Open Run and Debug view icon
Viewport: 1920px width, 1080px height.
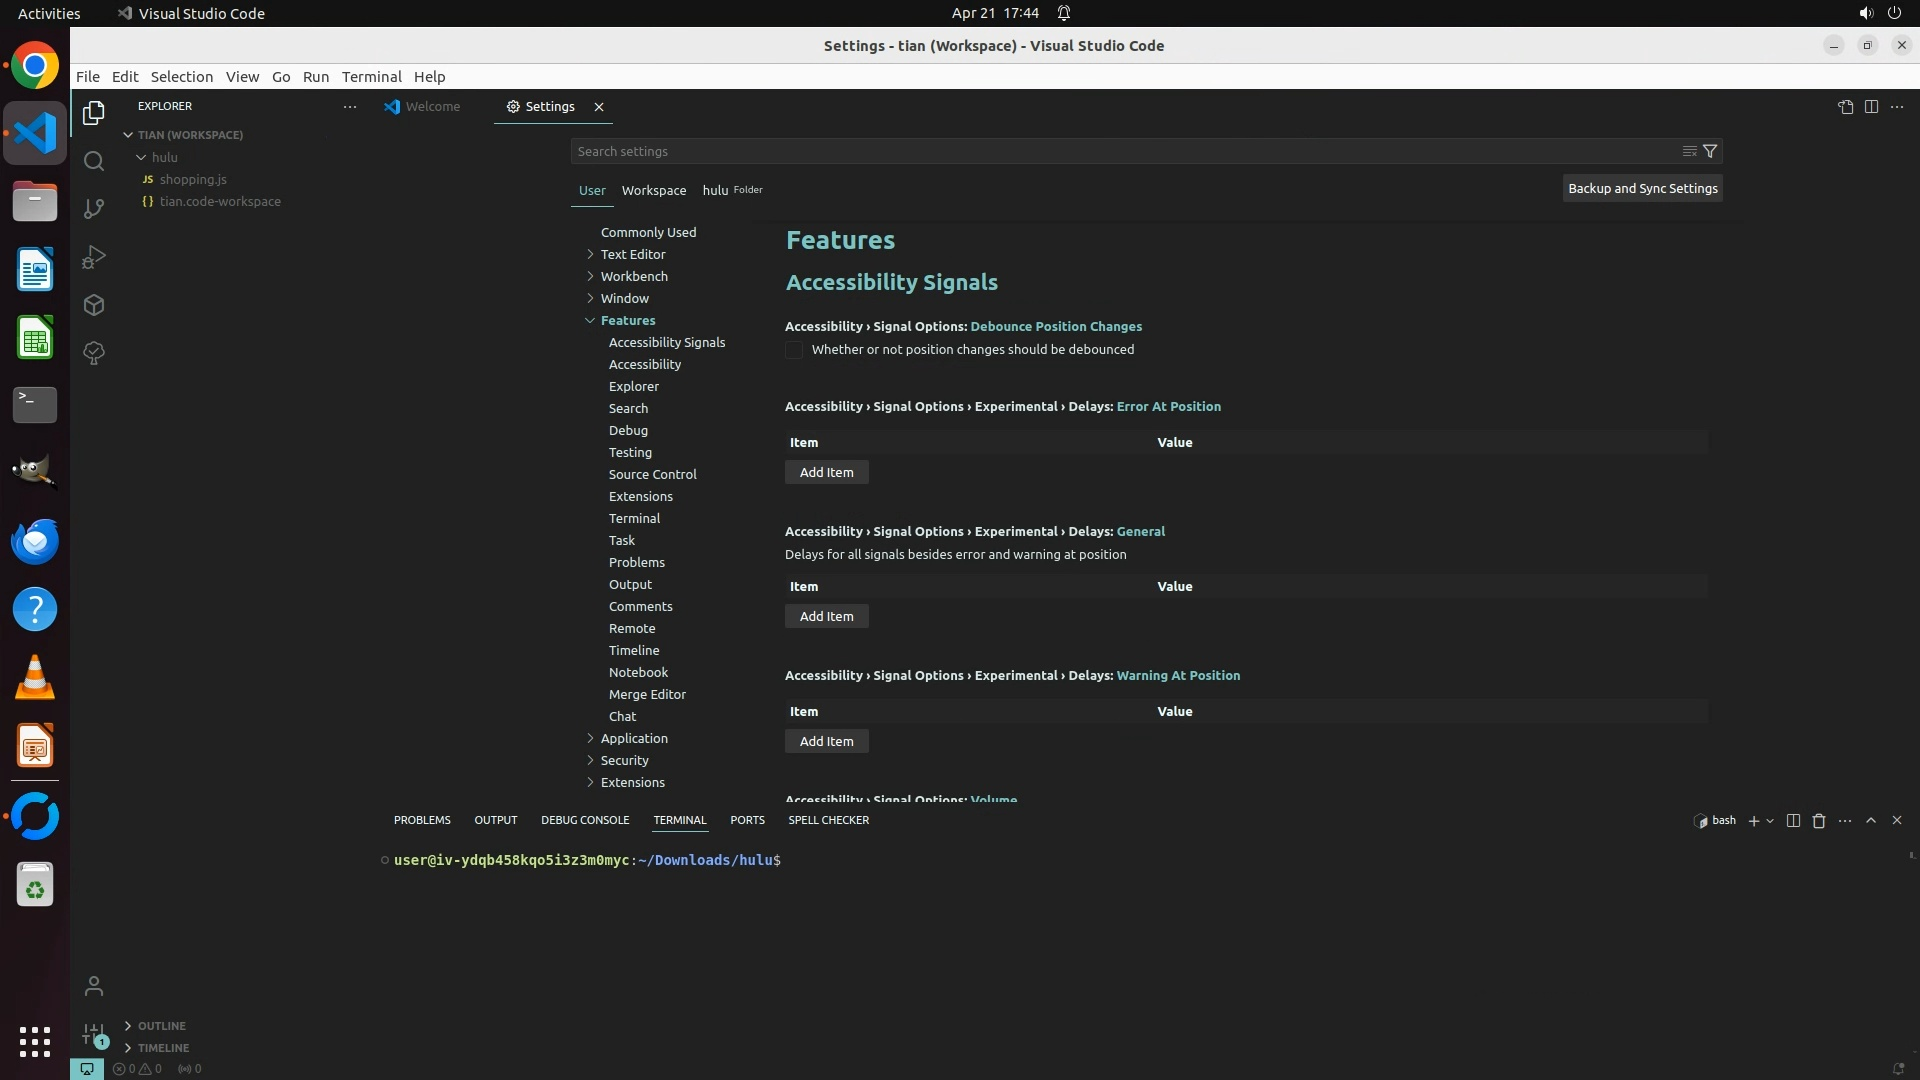click(94, 257)
